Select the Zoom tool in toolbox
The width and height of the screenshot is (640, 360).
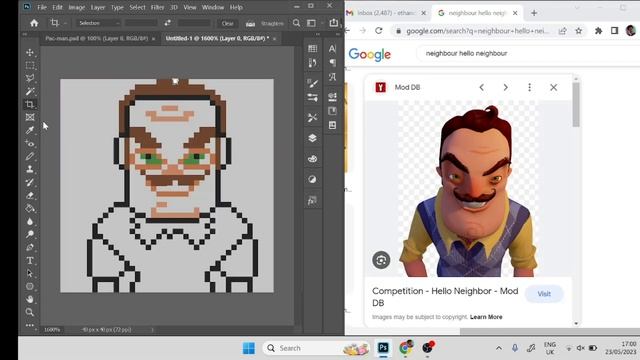point(30,312)
